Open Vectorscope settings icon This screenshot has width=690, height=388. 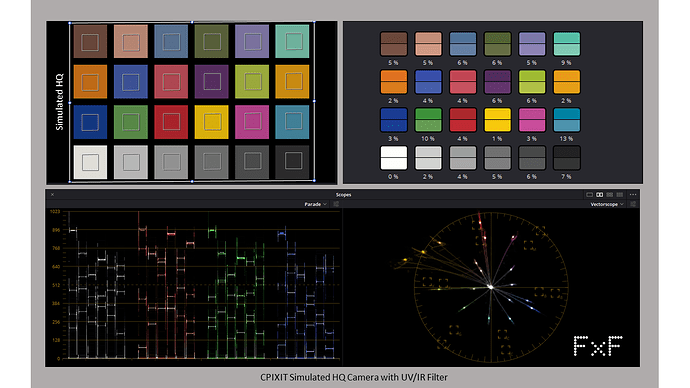[633, 204]
